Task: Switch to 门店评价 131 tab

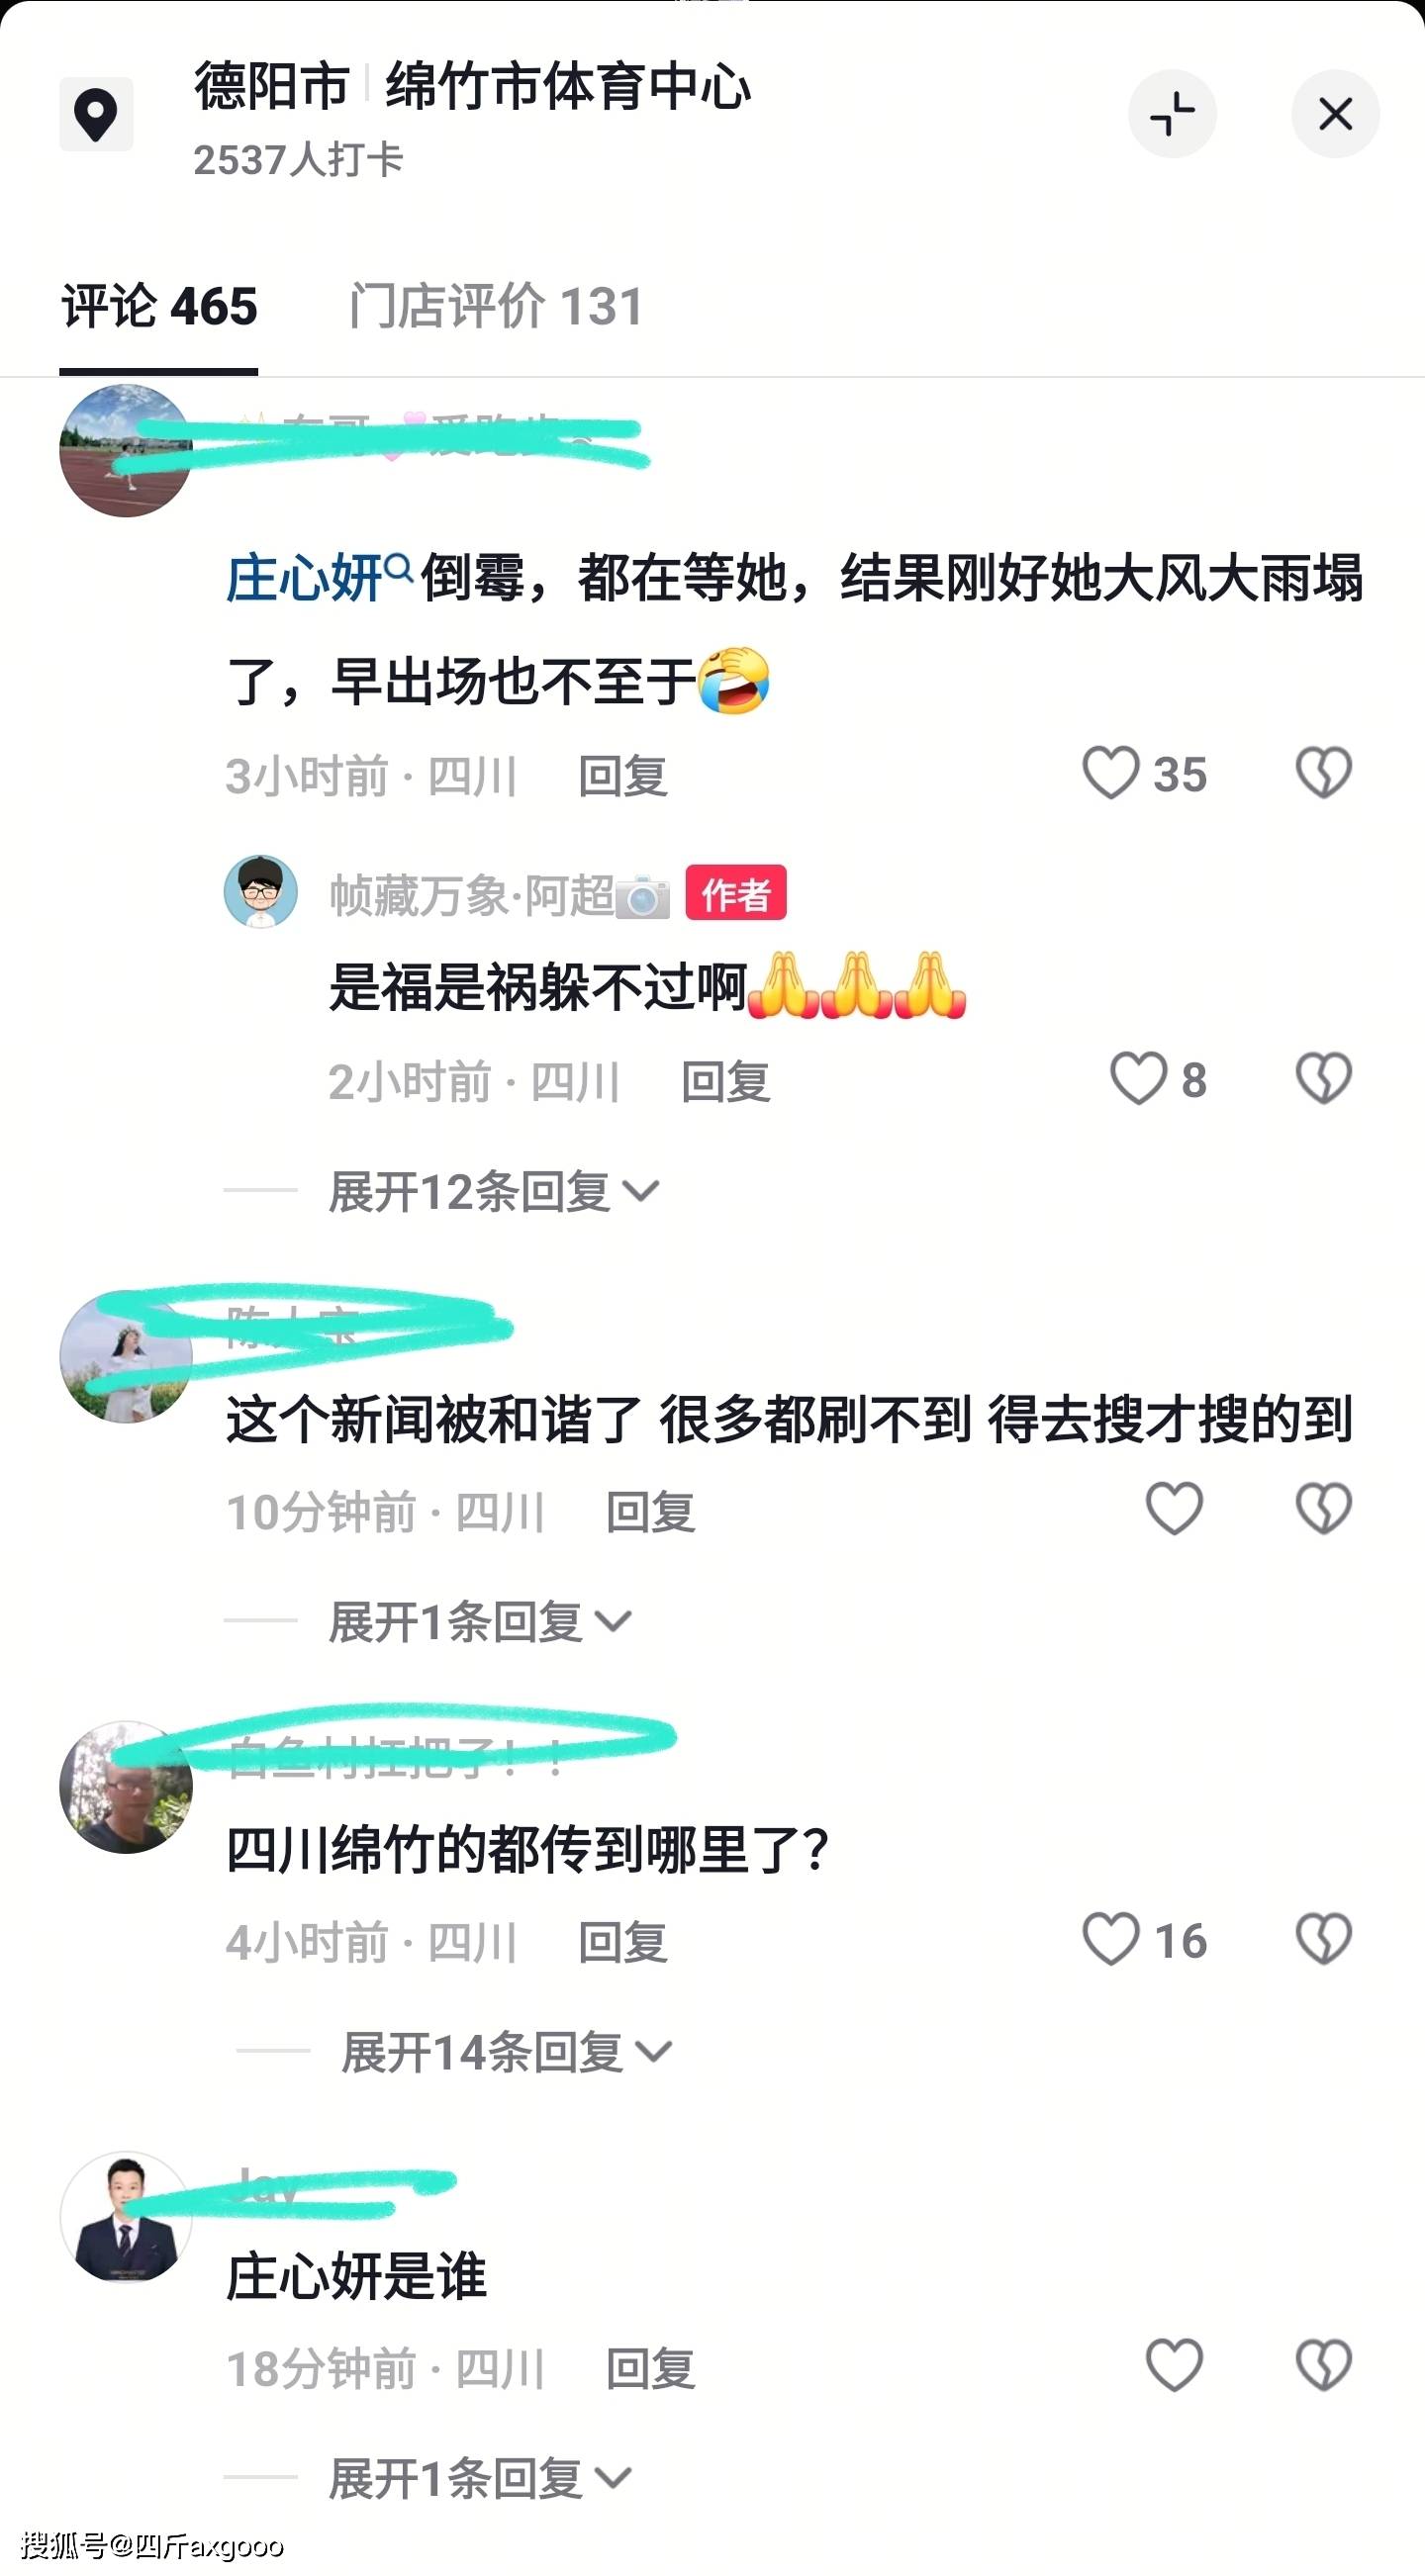Action: click(496, 307)
